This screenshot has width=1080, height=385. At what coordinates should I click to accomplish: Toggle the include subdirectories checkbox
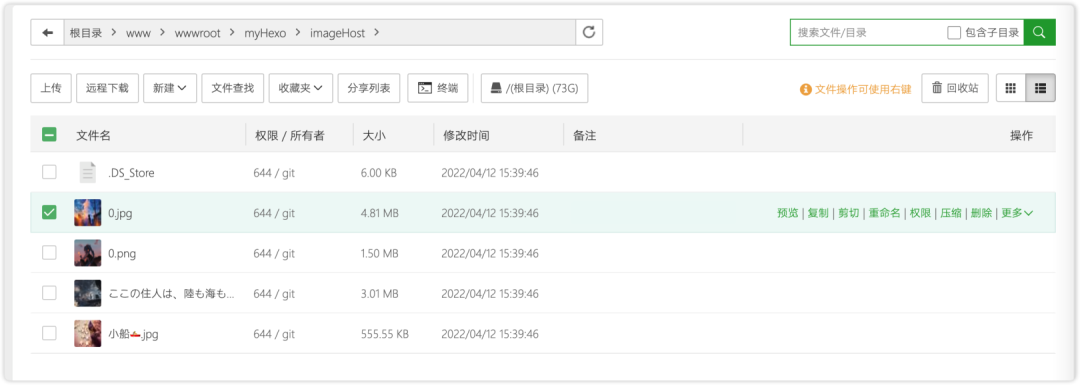[954, 32]
